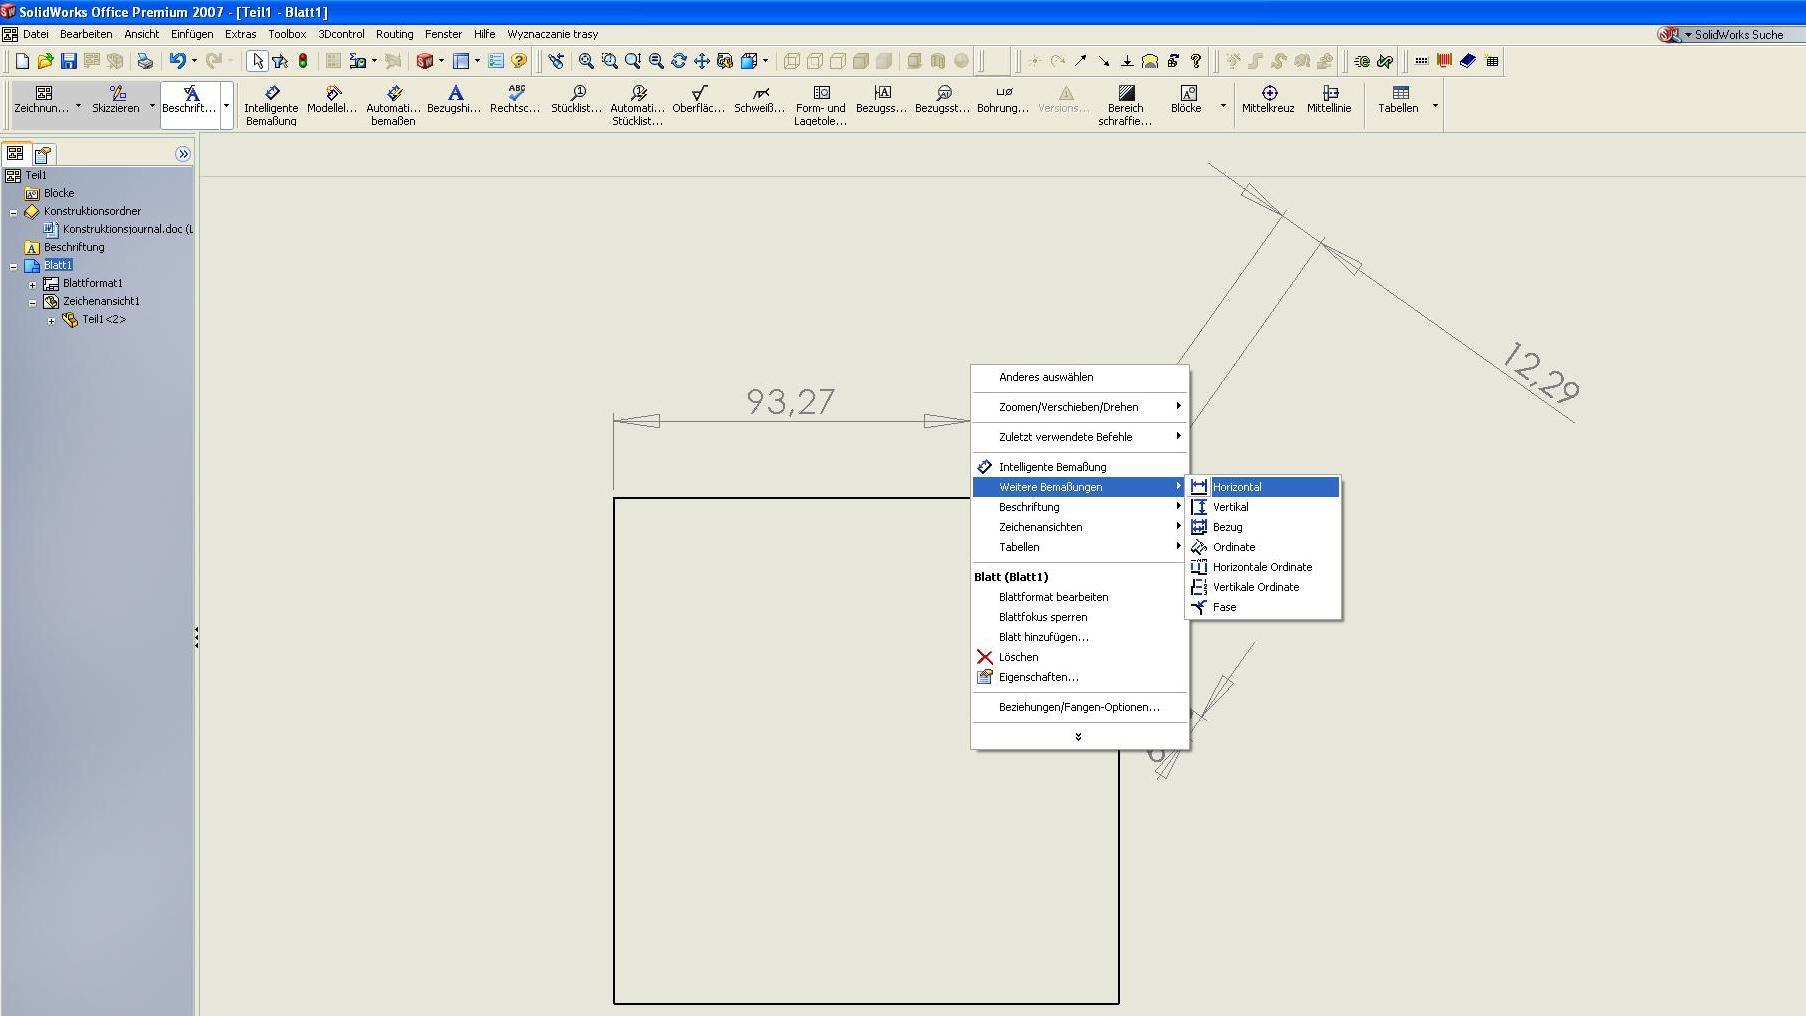Click the rotate view icon
Image resolution: width=1806 pixels, height=1016 pixels.
(x=679, y=61)
